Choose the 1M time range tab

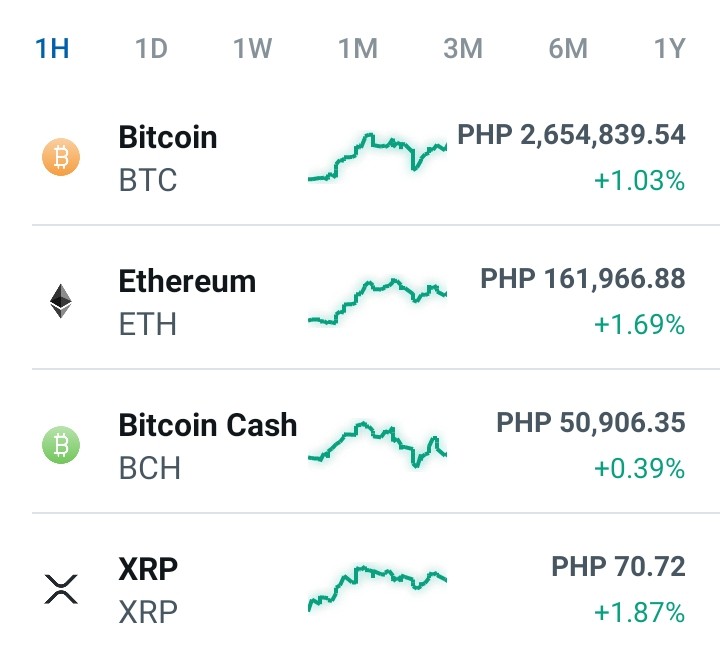click(358, 48)
